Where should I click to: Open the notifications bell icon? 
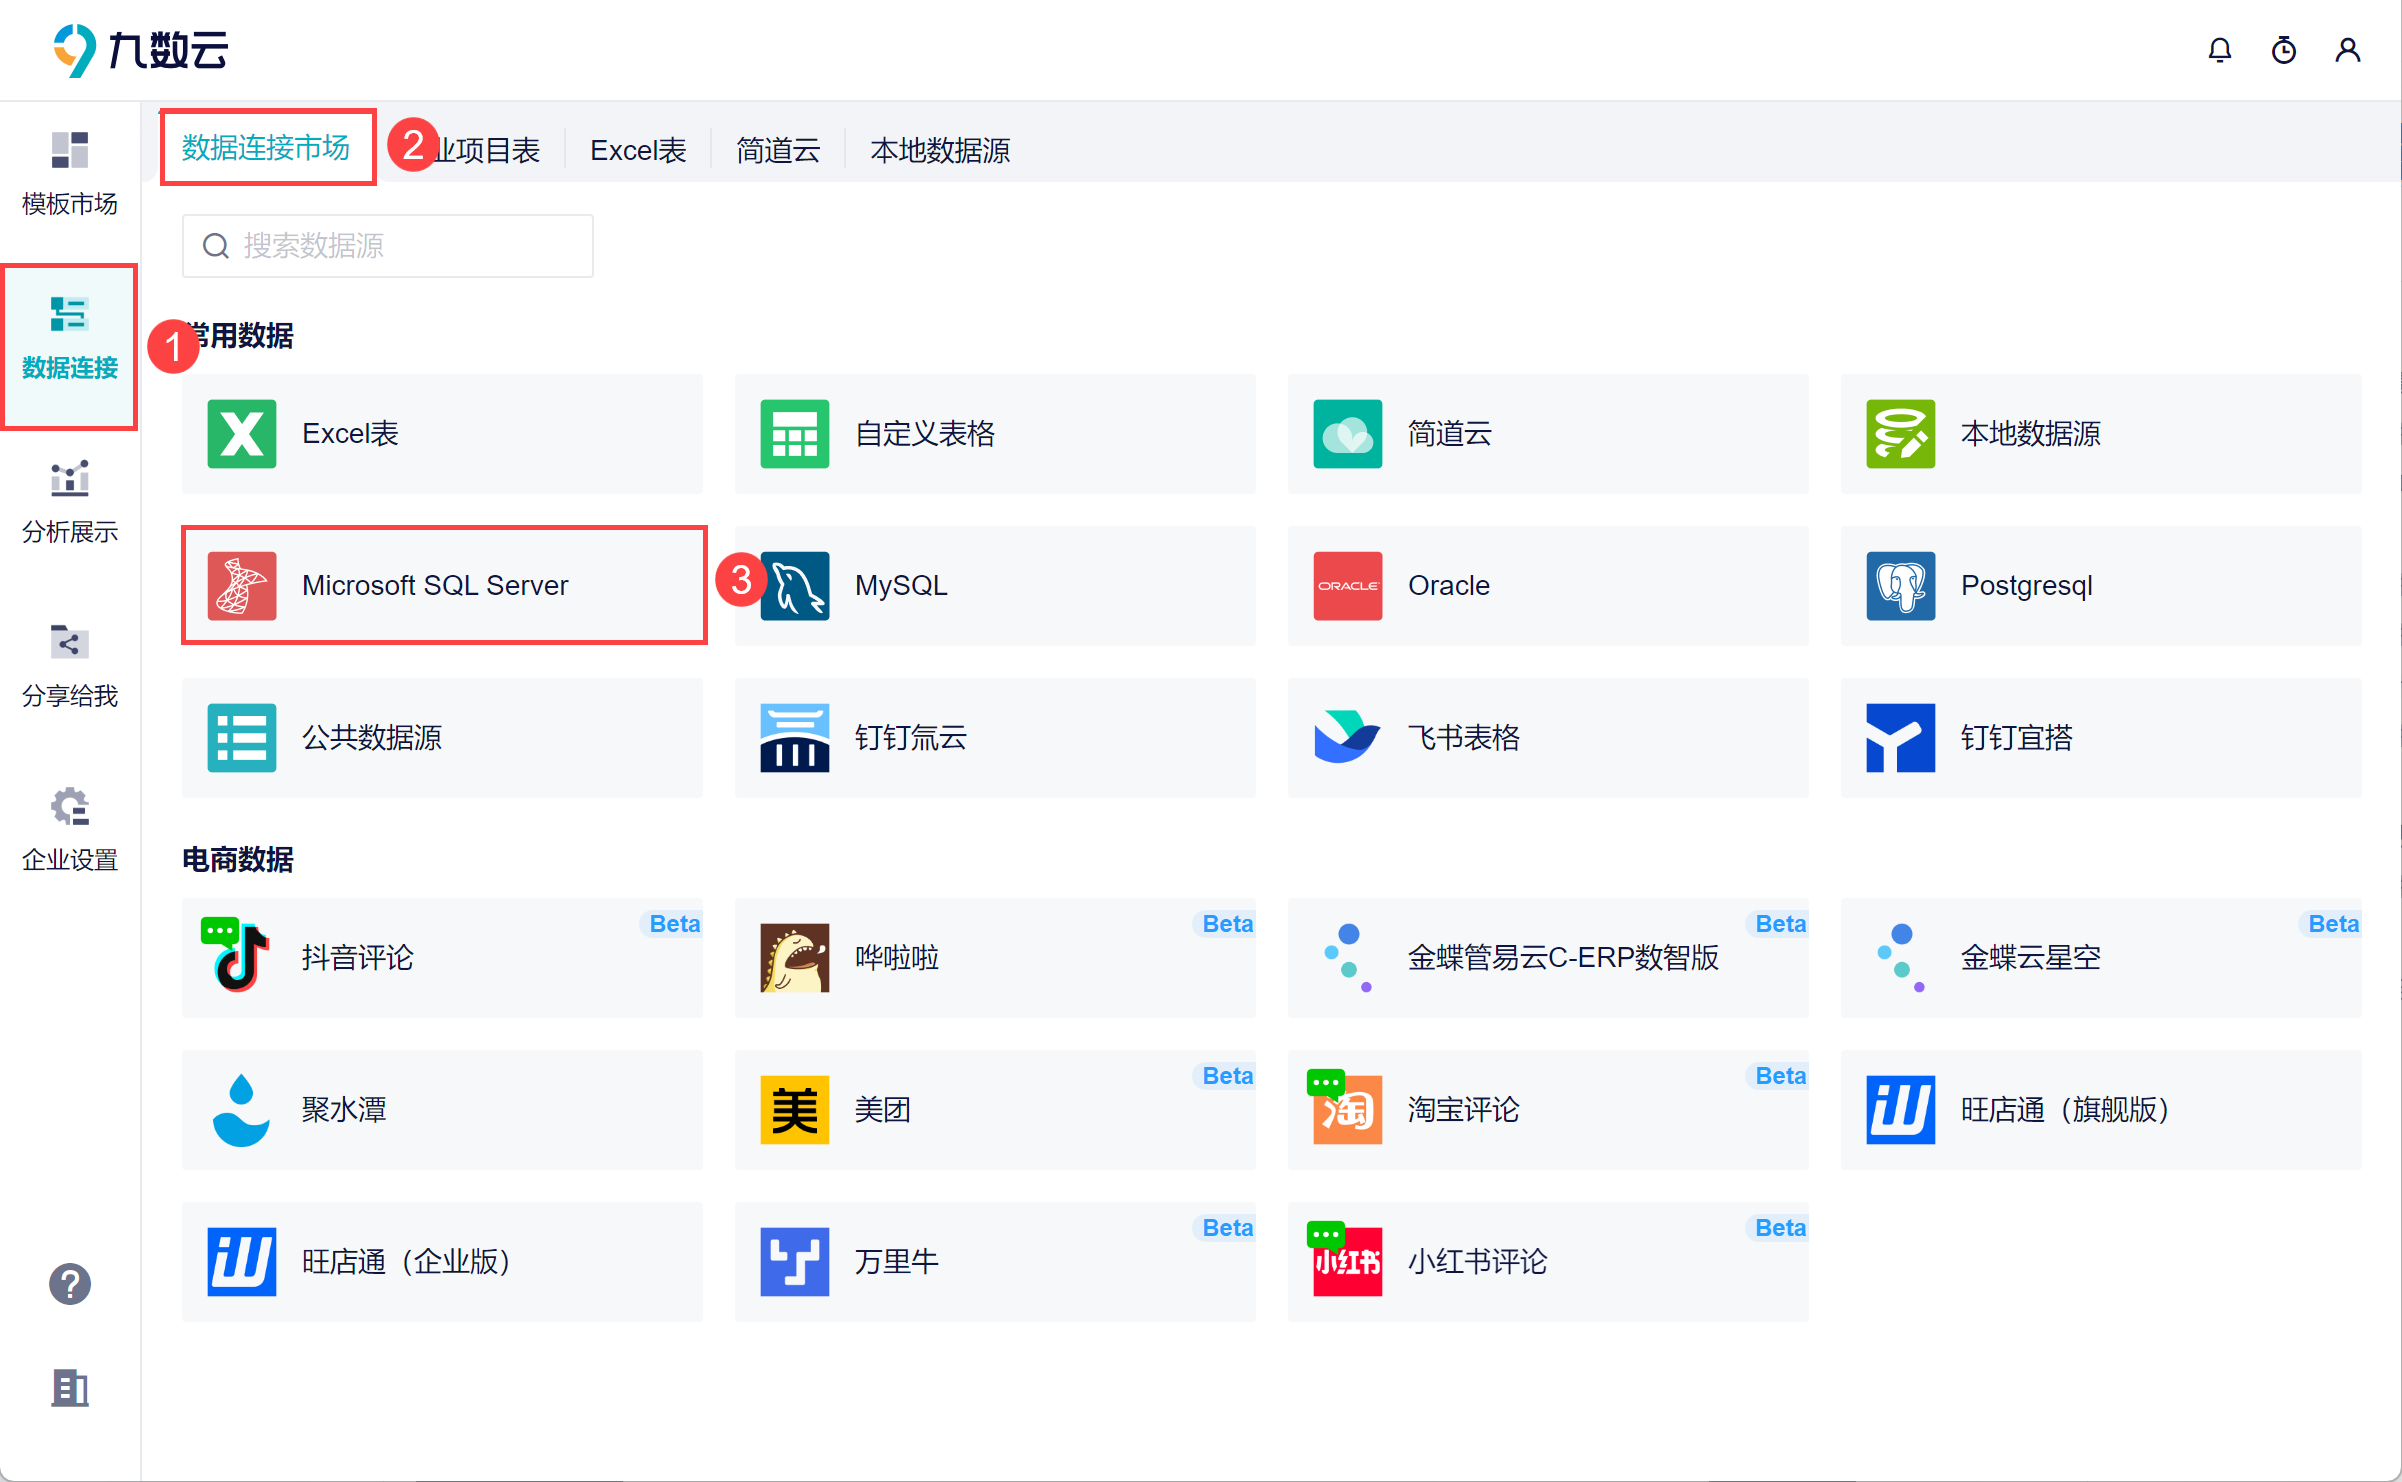[2219, 50]
